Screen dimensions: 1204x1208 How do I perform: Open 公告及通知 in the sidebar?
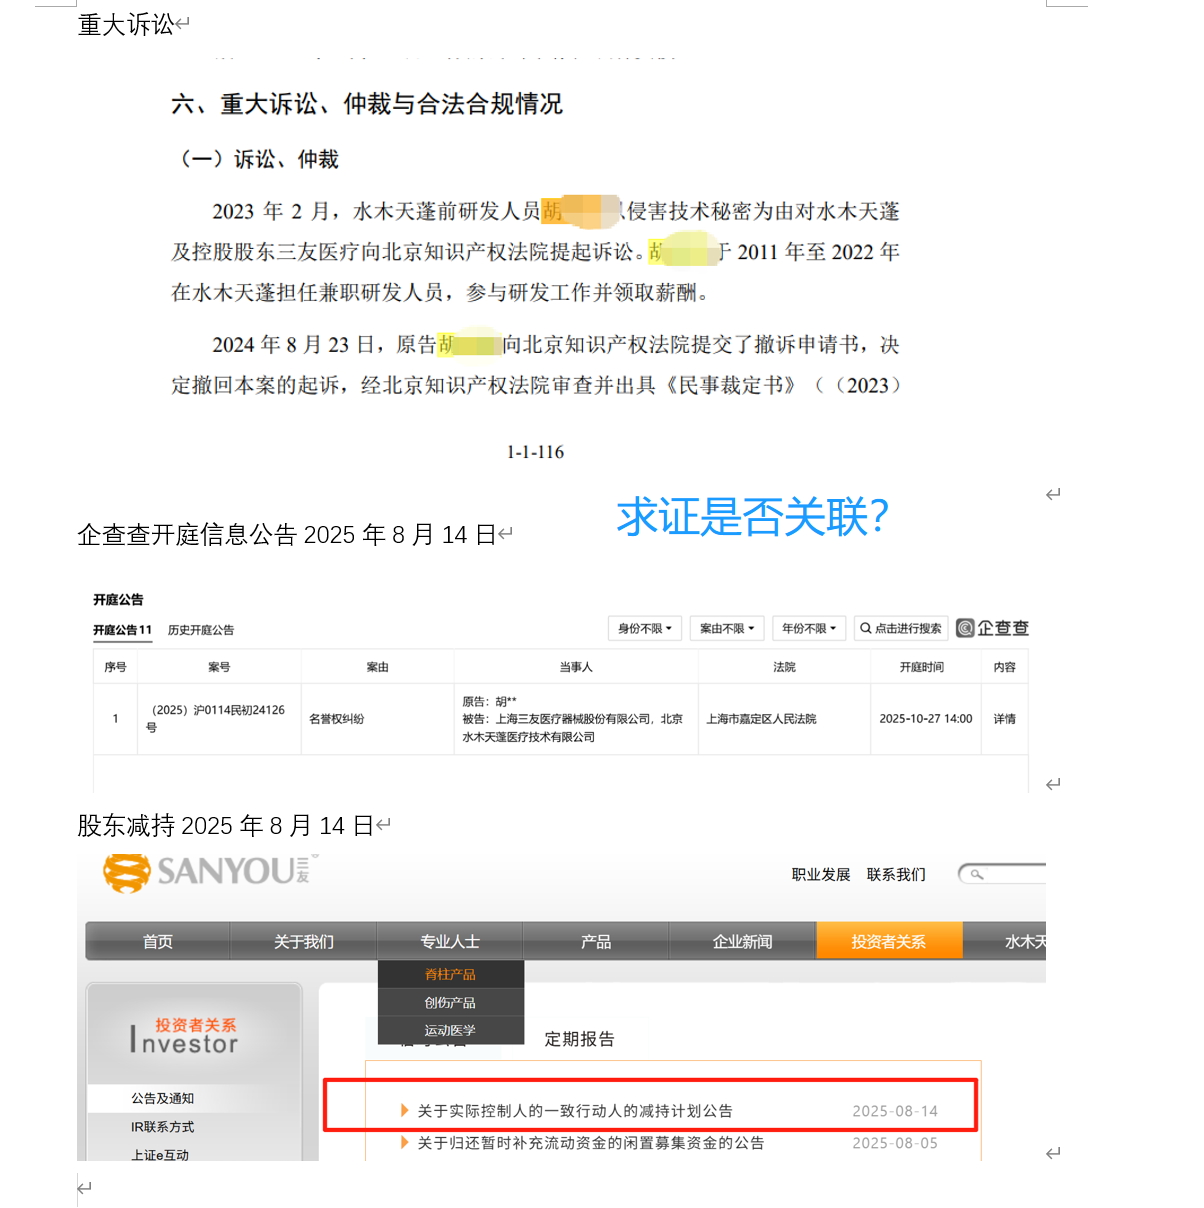162,1098
